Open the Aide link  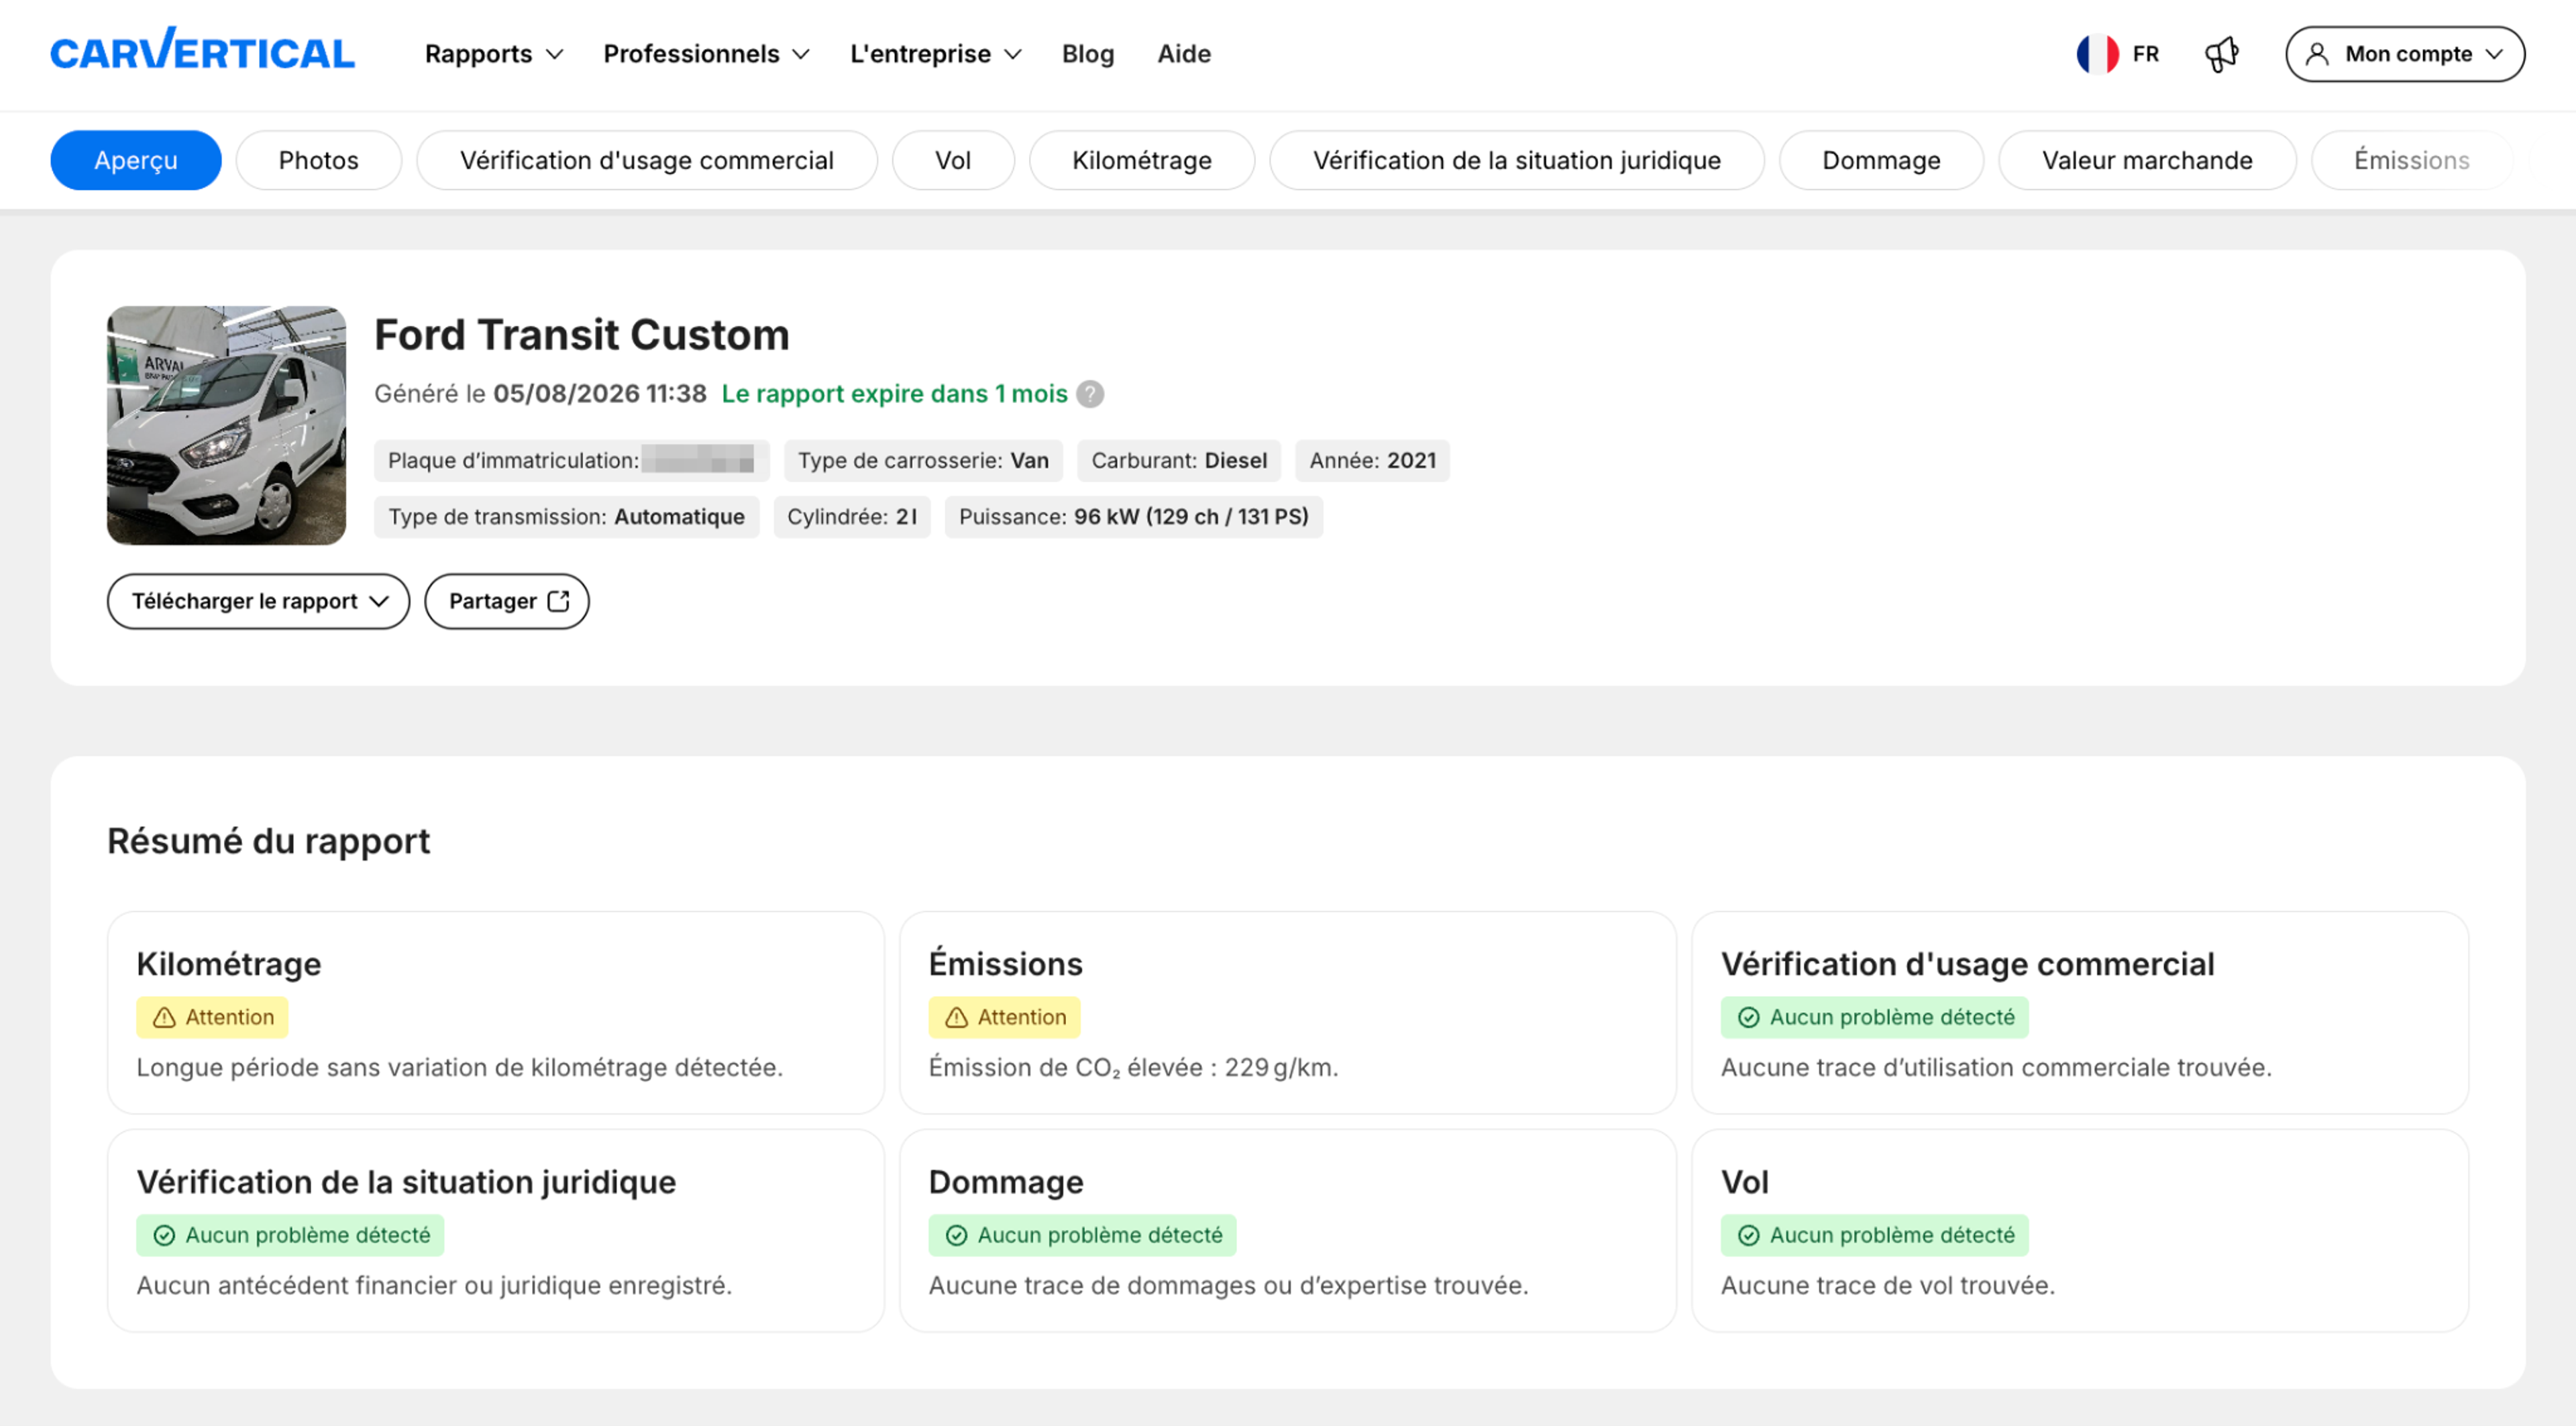1184,54
